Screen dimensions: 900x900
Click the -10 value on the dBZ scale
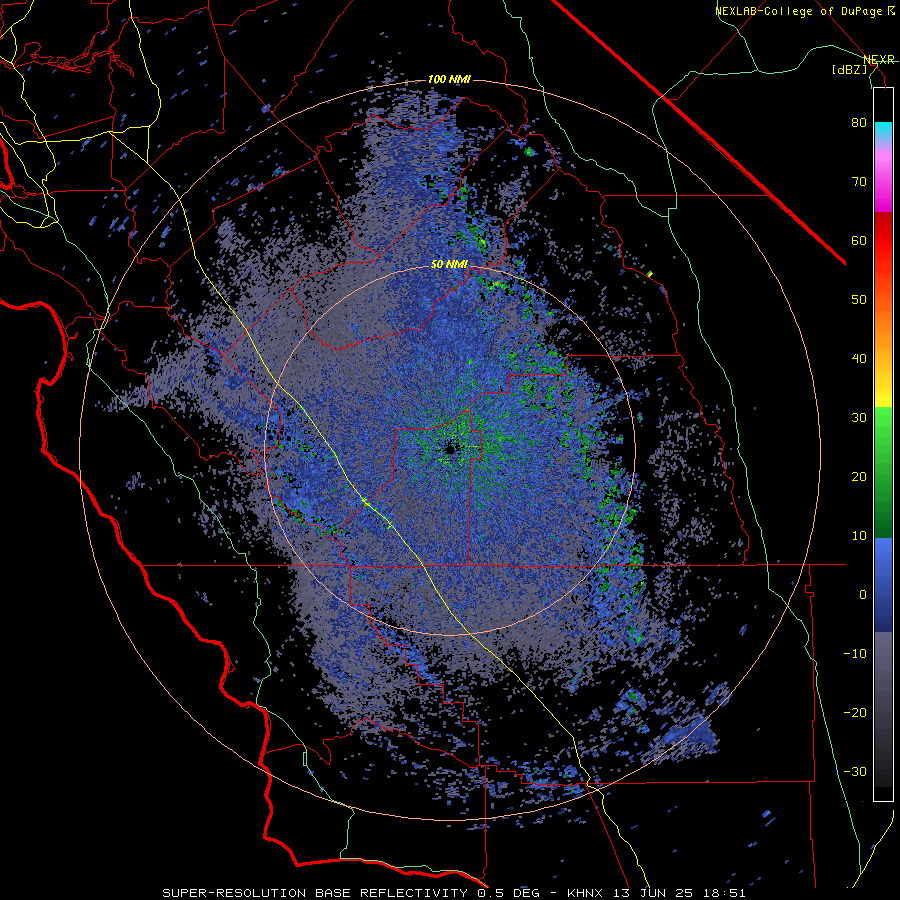855,654
